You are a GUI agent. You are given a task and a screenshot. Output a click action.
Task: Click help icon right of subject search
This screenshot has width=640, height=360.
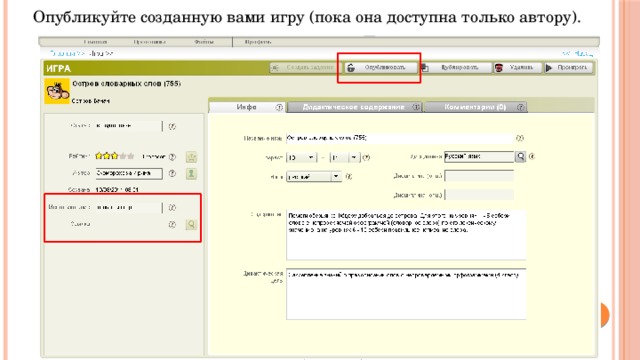(x=531, y=156)
